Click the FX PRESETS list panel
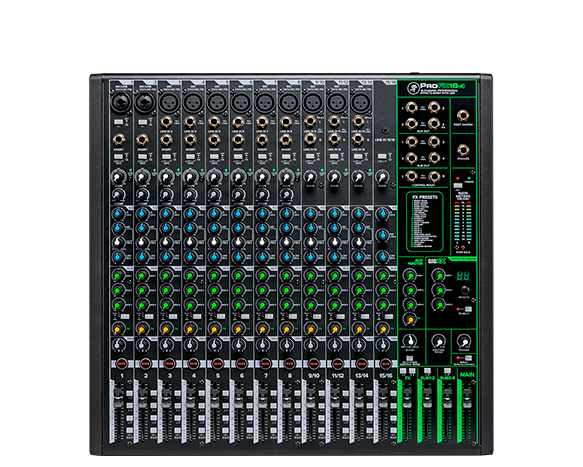The height and width of the screenshot is (467, 583). tap(425, 222)
